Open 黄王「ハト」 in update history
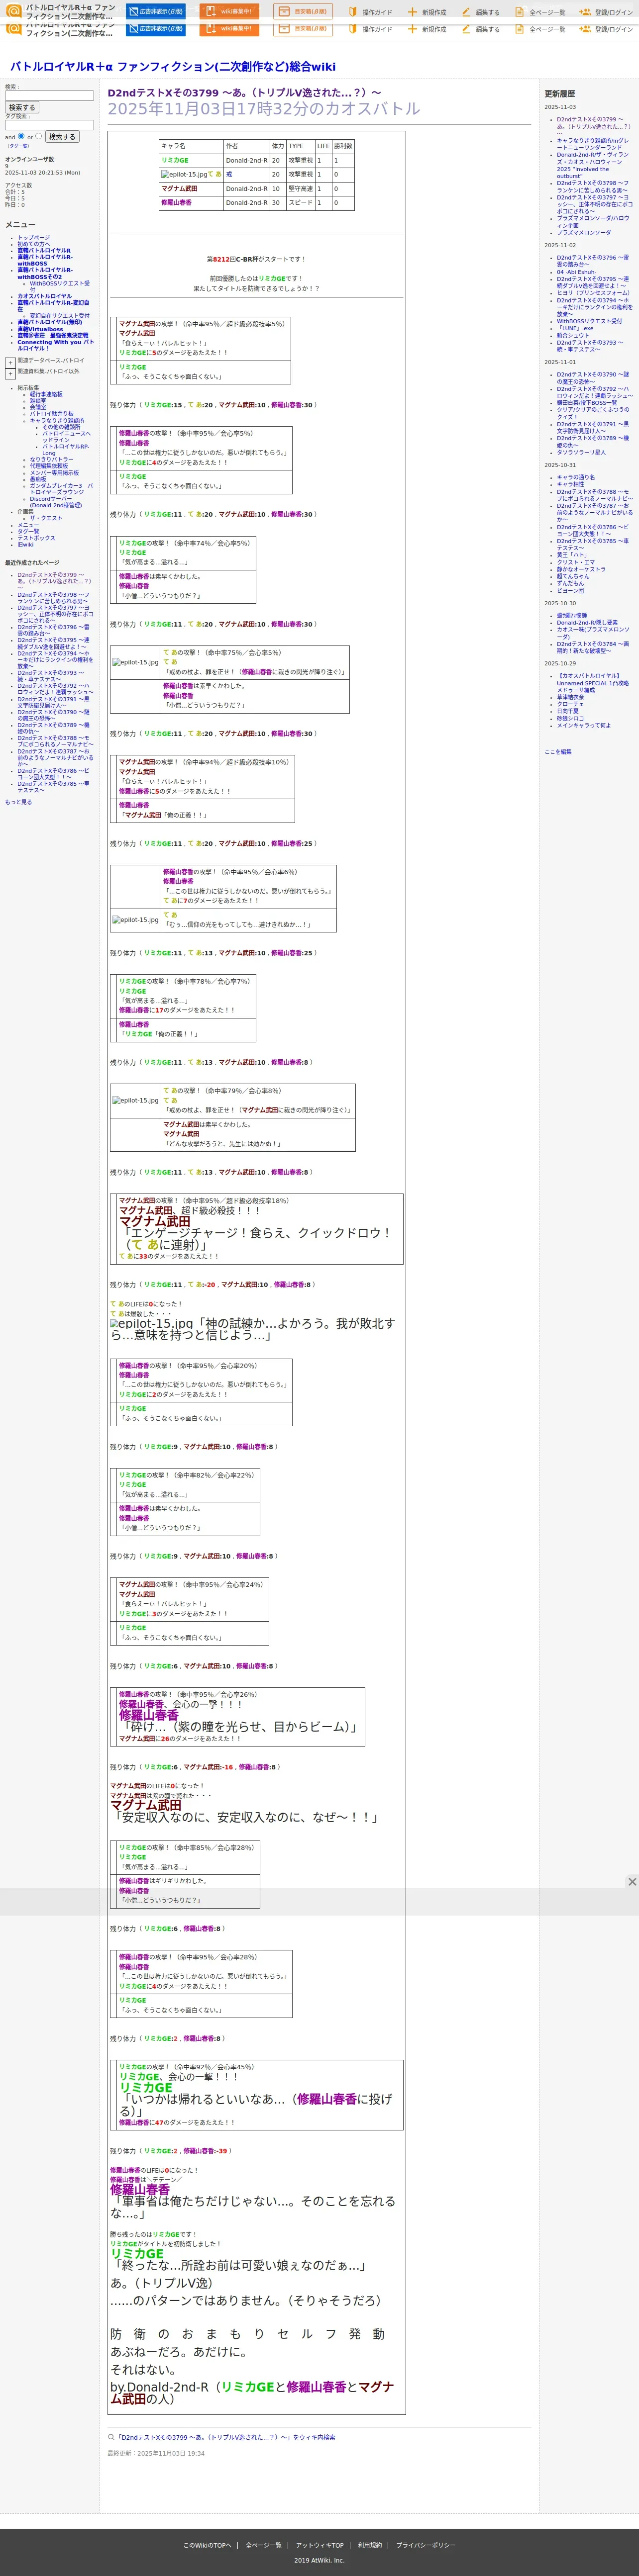639x2576 pixels. pyautogui.click(x=571, y=555)
